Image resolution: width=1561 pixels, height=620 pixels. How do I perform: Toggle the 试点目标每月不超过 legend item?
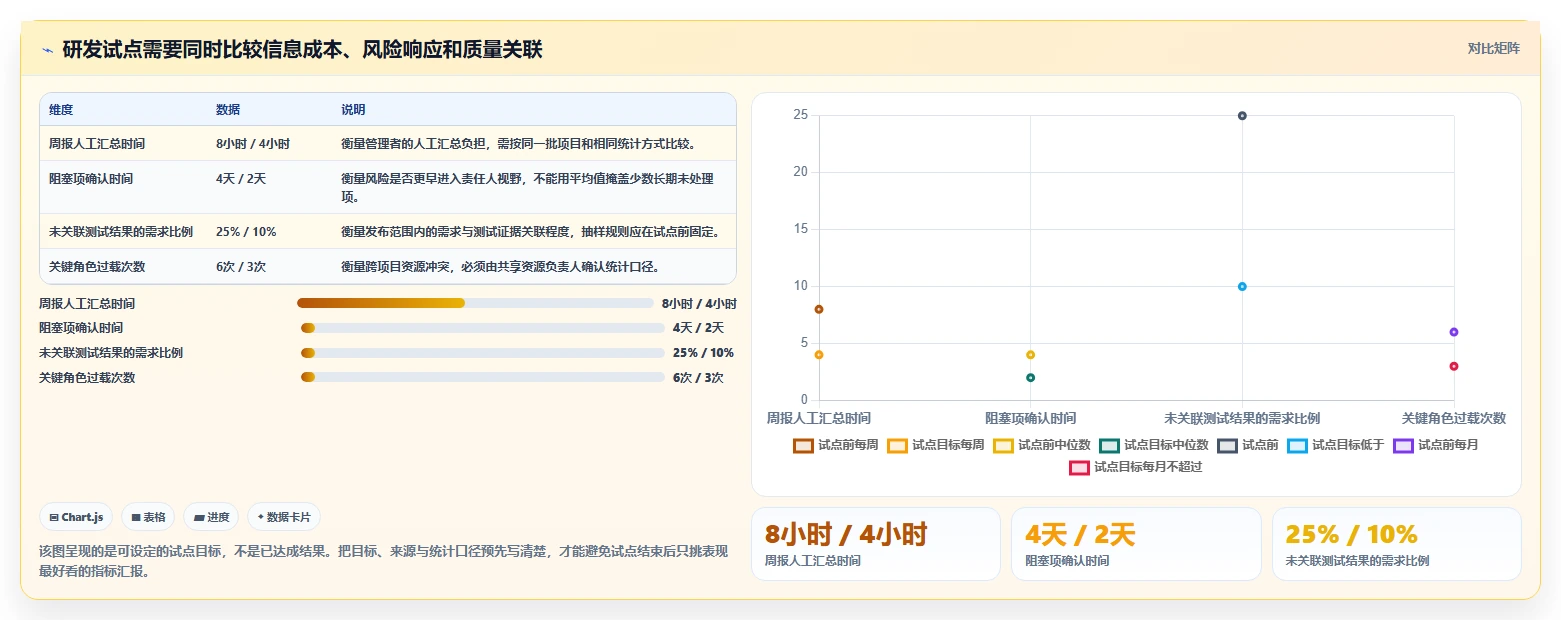click(x=1135, y=467)
